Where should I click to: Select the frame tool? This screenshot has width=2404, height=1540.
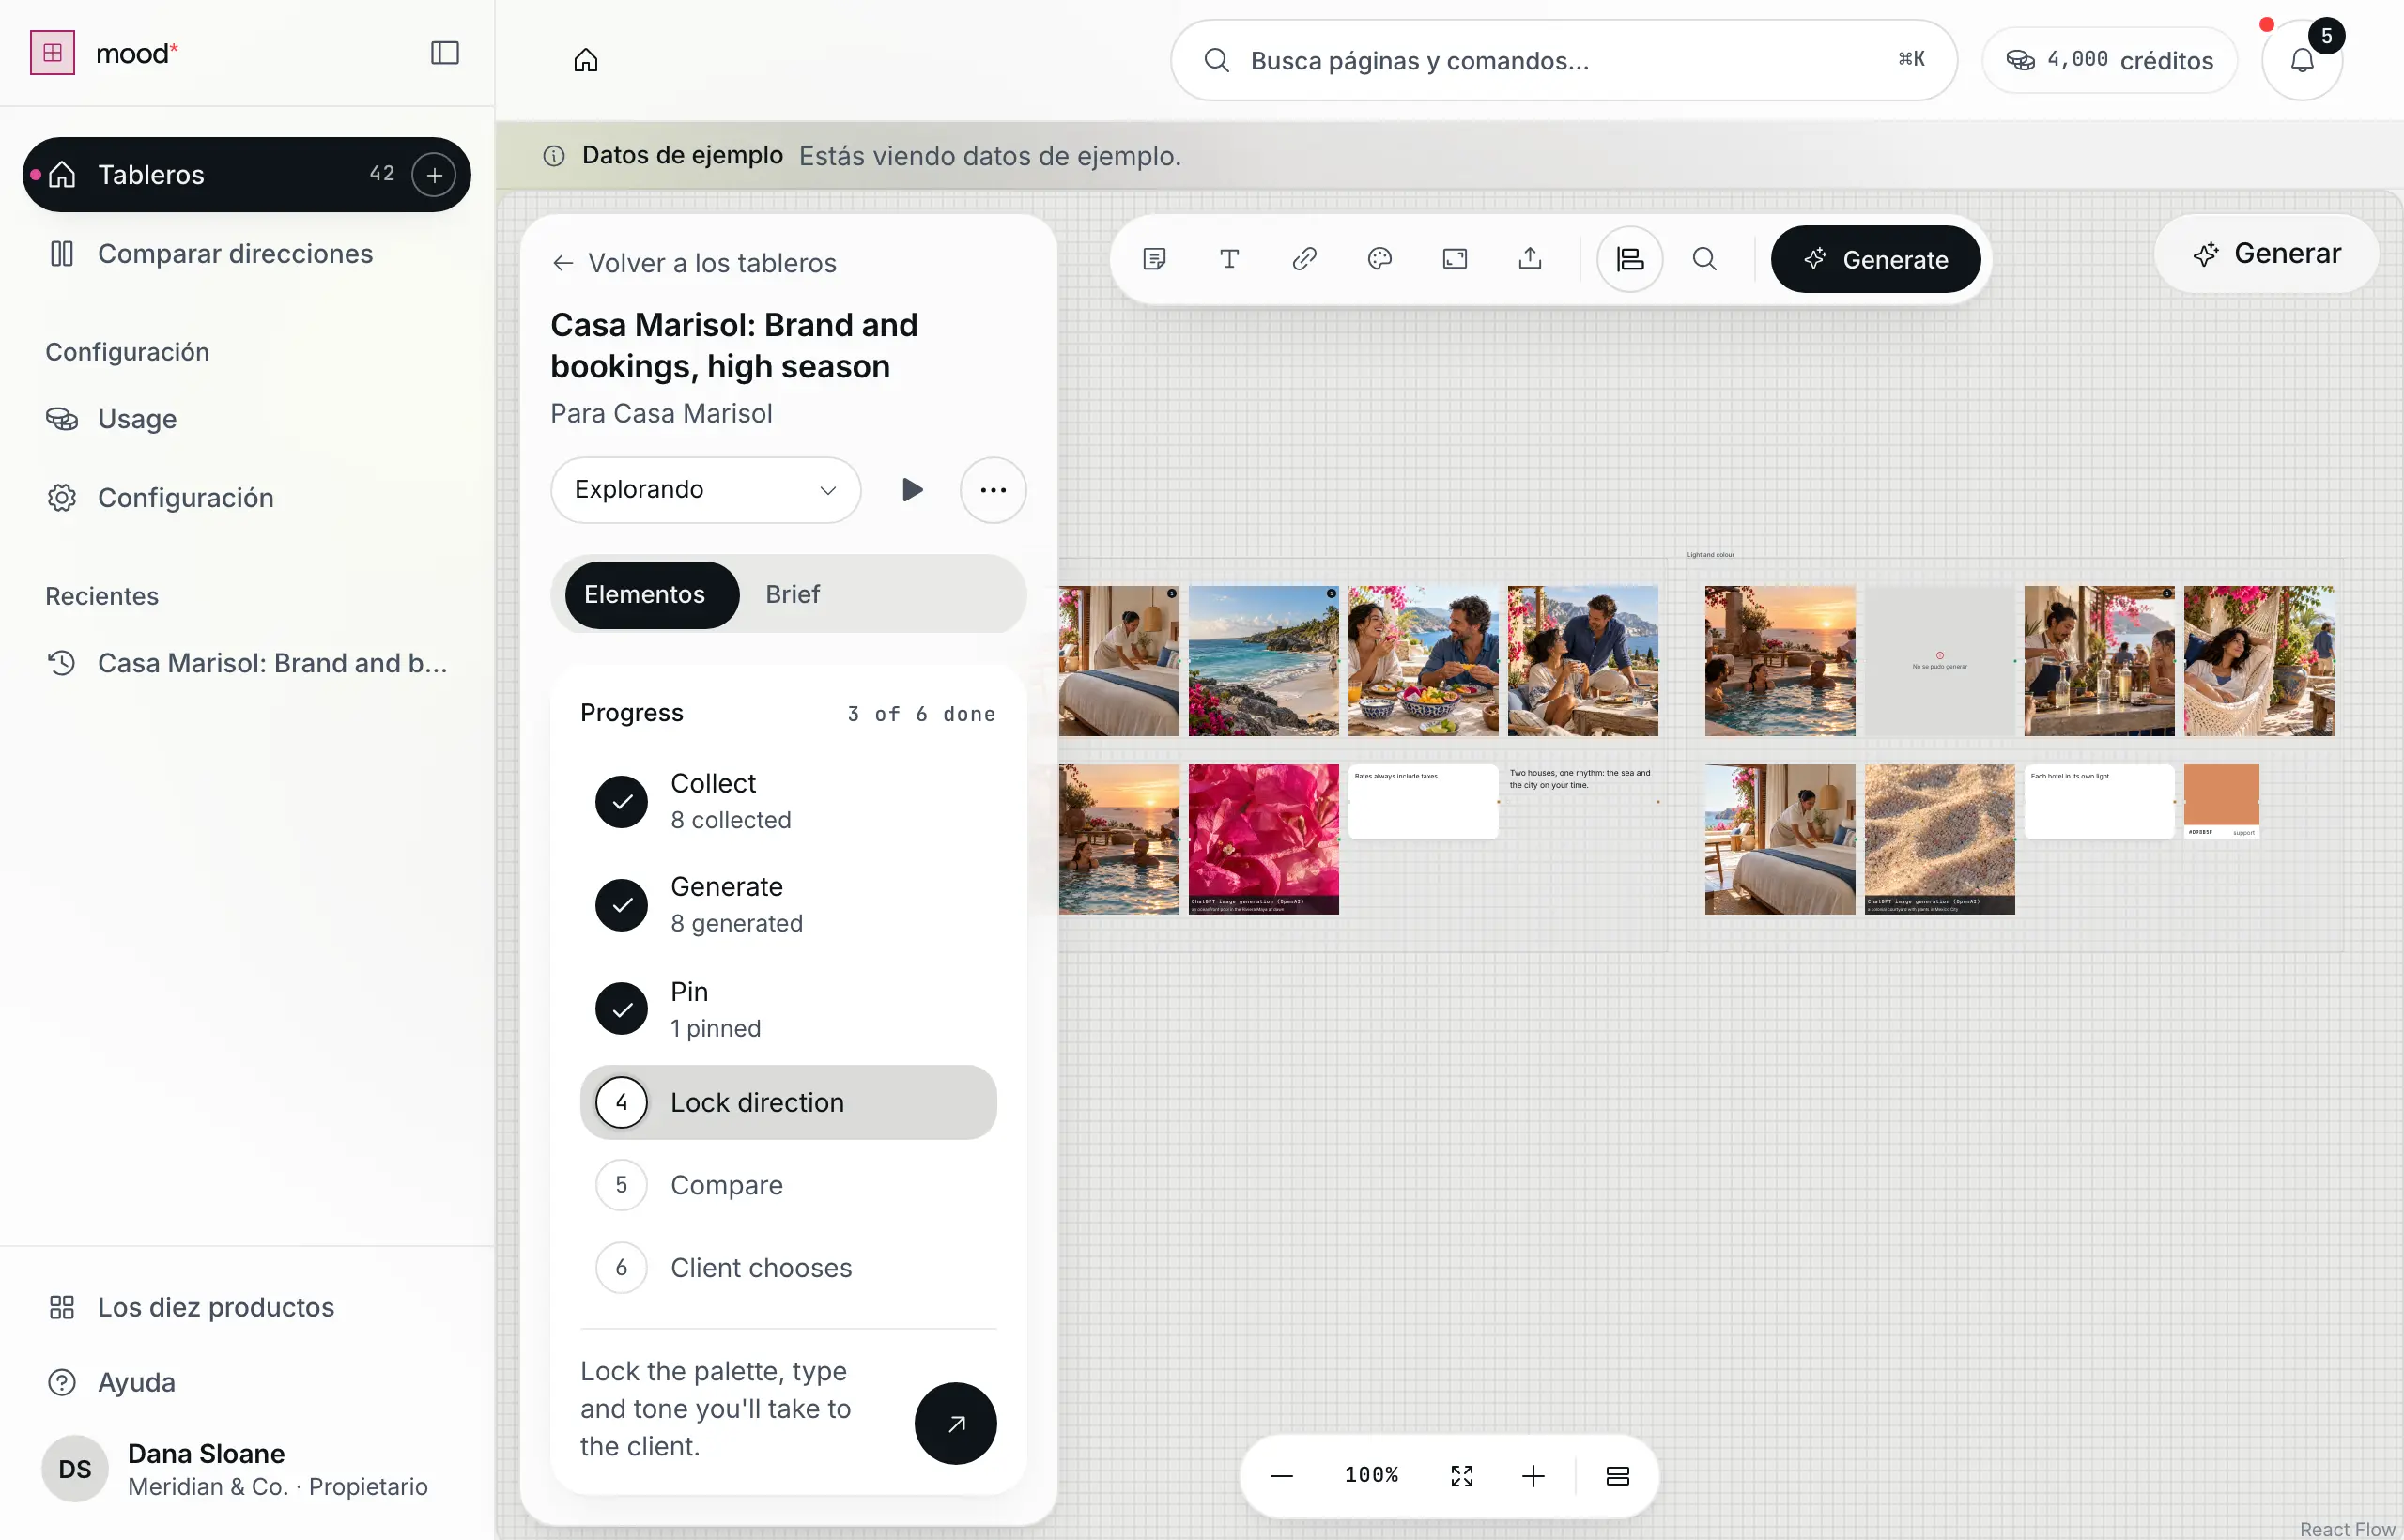[x=1454, y=260]
